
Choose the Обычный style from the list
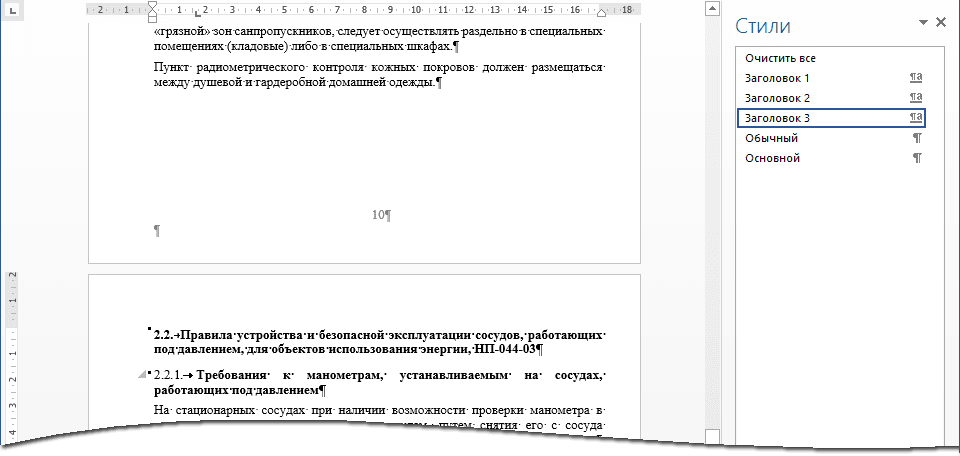pyautogui.click(x=771, y=138)
